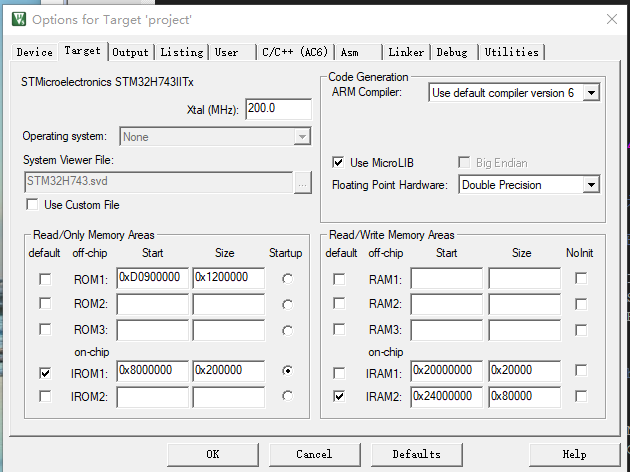The width and height of the screenshot is (630, 472).
Task: Check the ROM3 default checkbox
Action: coord(45,329)
